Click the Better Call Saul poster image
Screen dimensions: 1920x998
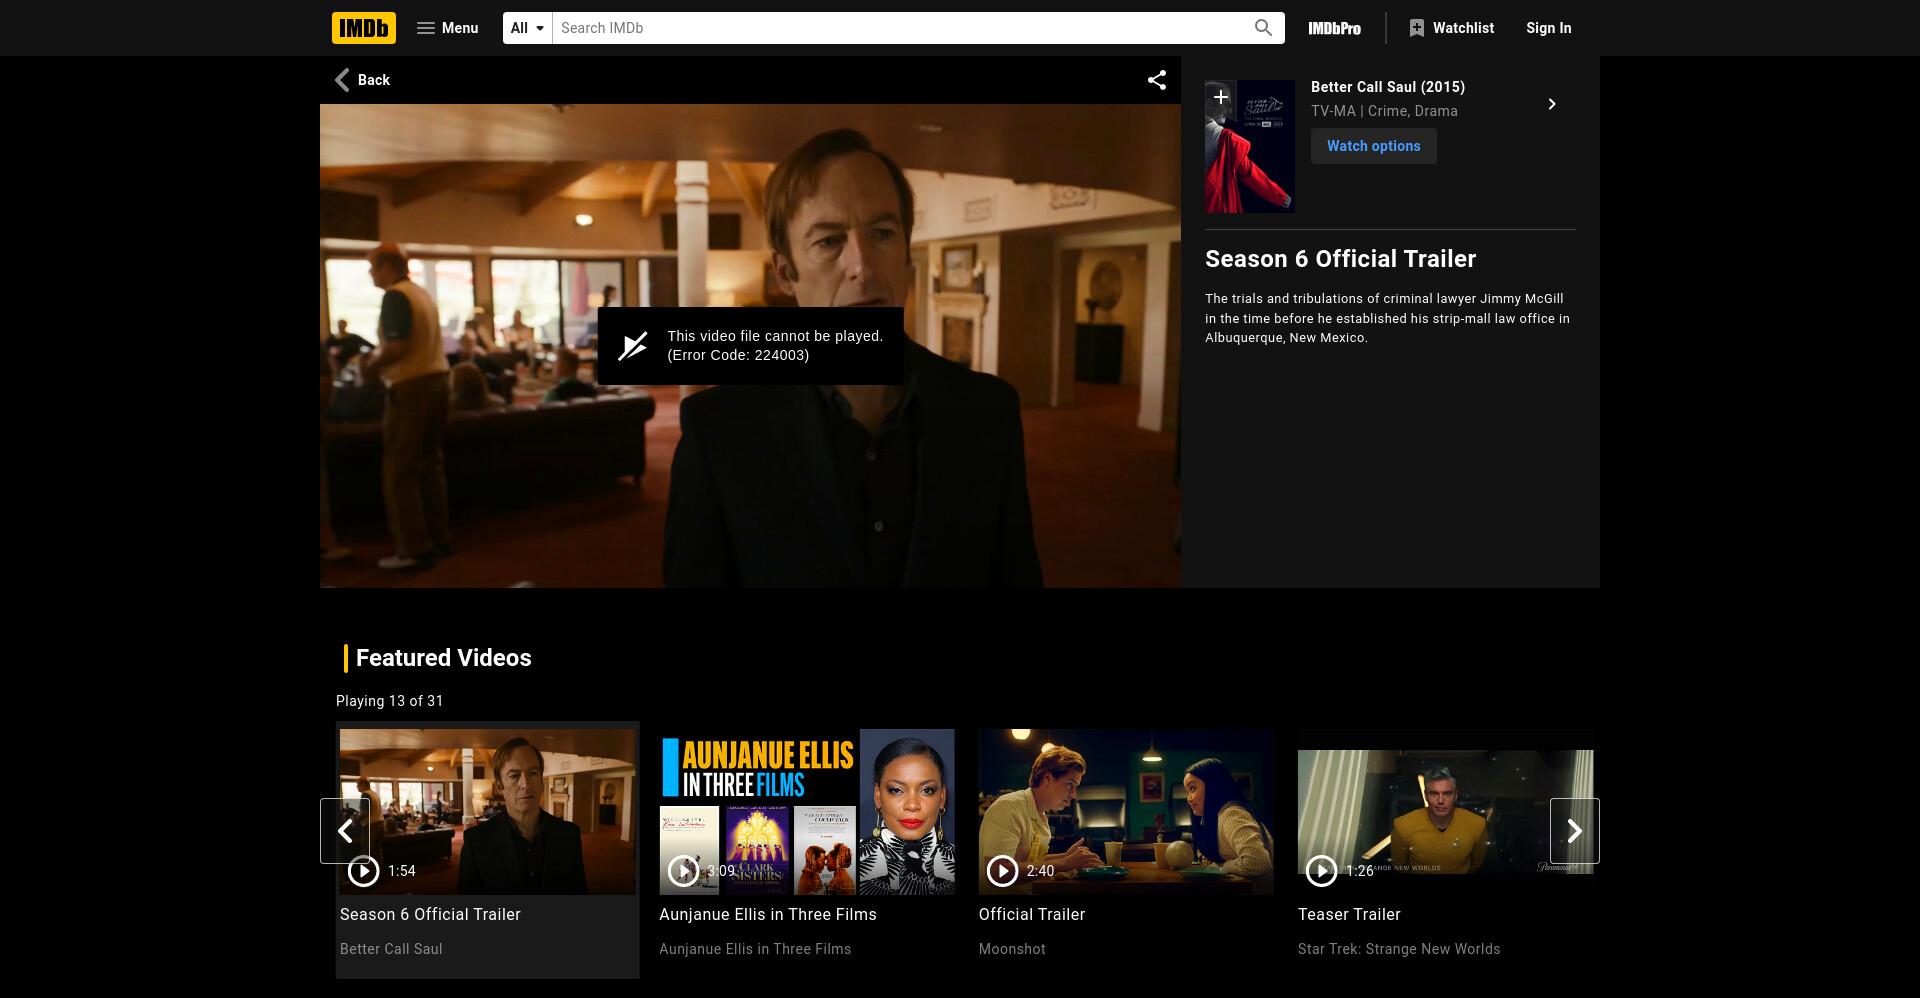1250,146
